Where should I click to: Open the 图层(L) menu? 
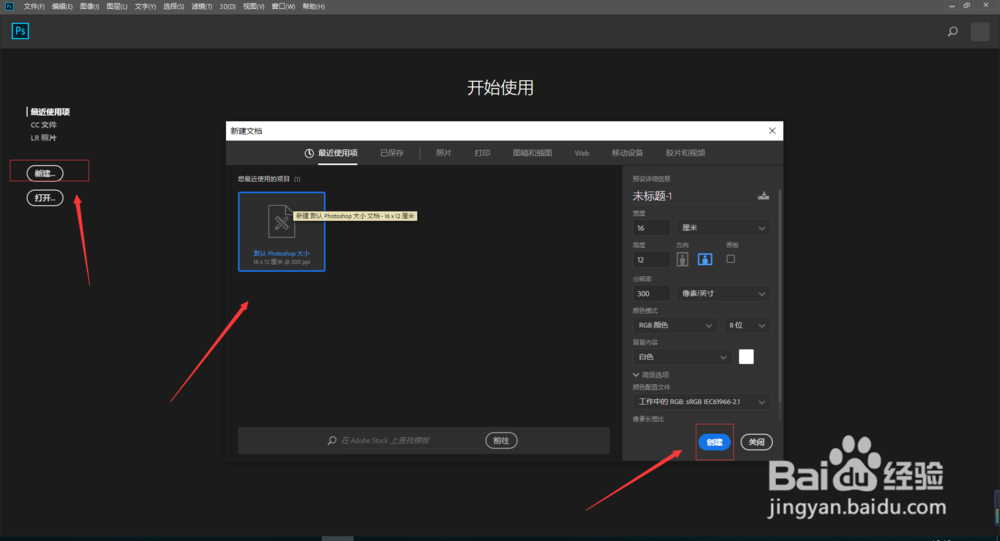117,6
